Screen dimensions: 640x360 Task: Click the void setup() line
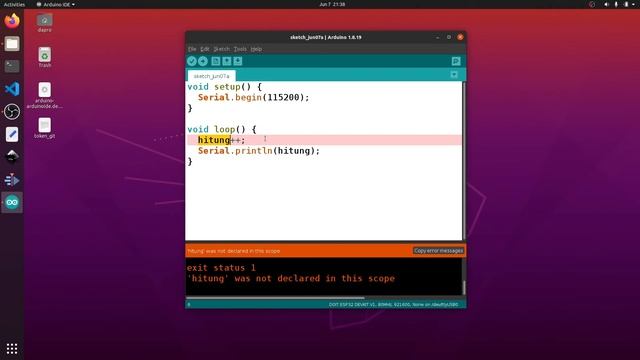tap(224, 87)
